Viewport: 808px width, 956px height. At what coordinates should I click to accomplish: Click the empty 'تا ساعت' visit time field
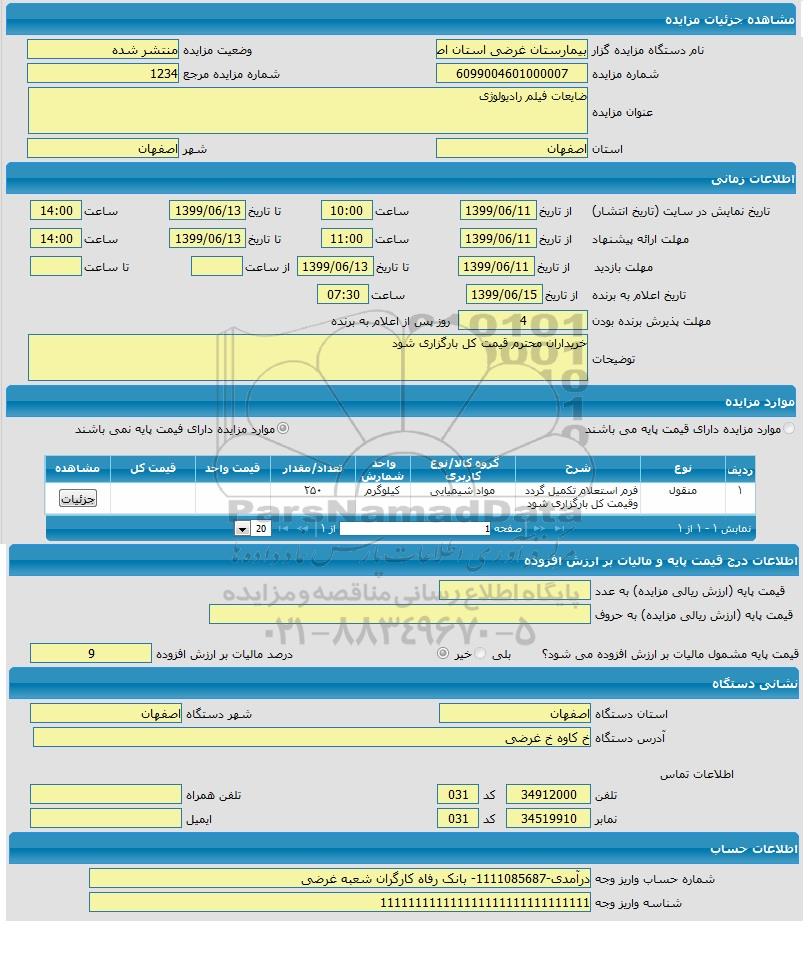click(56, 266)
